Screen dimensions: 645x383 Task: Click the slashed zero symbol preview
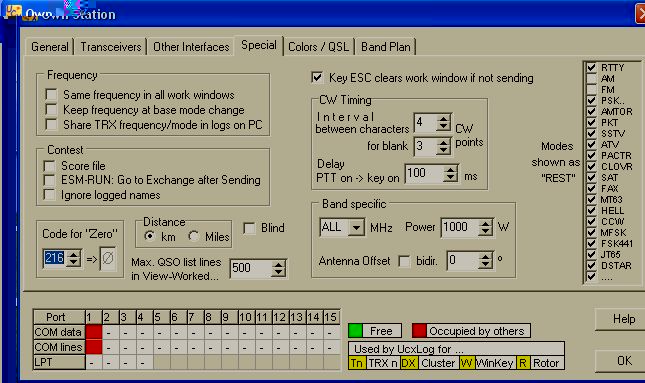[108, 258]
